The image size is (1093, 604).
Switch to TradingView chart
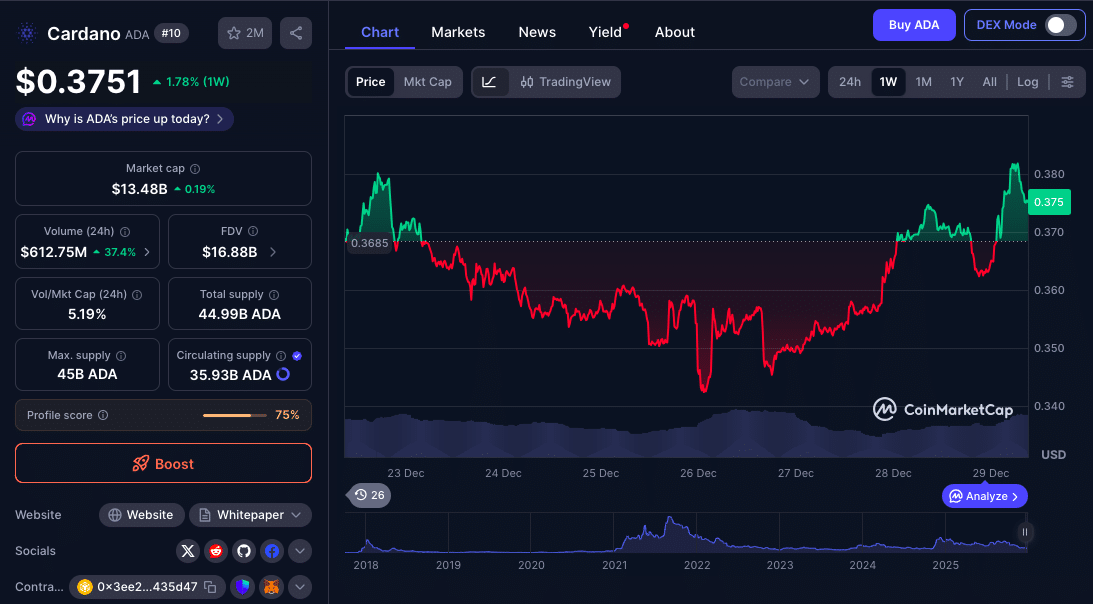pos(565,82)
